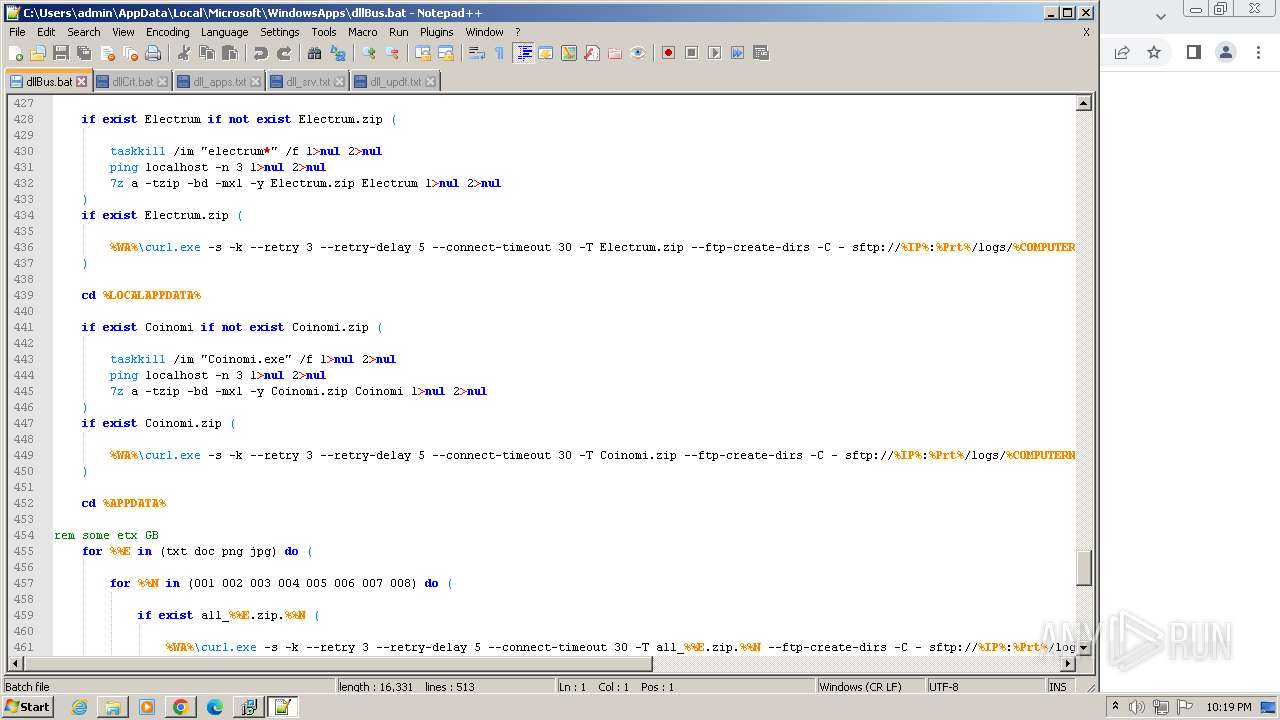Open Folder as Workspace toolbar icon
1280x720 pixels.
(x=615, y=53)
